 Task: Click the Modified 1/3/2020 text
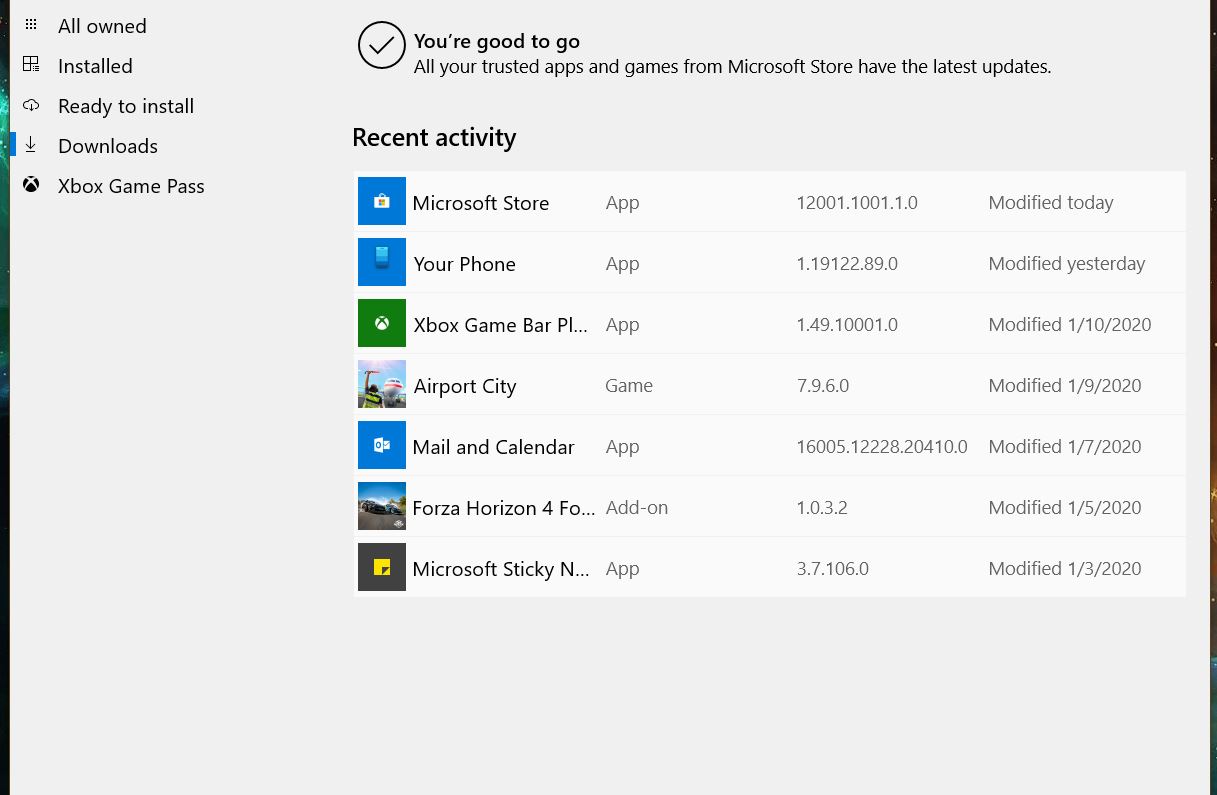[x=1065, y=569]
